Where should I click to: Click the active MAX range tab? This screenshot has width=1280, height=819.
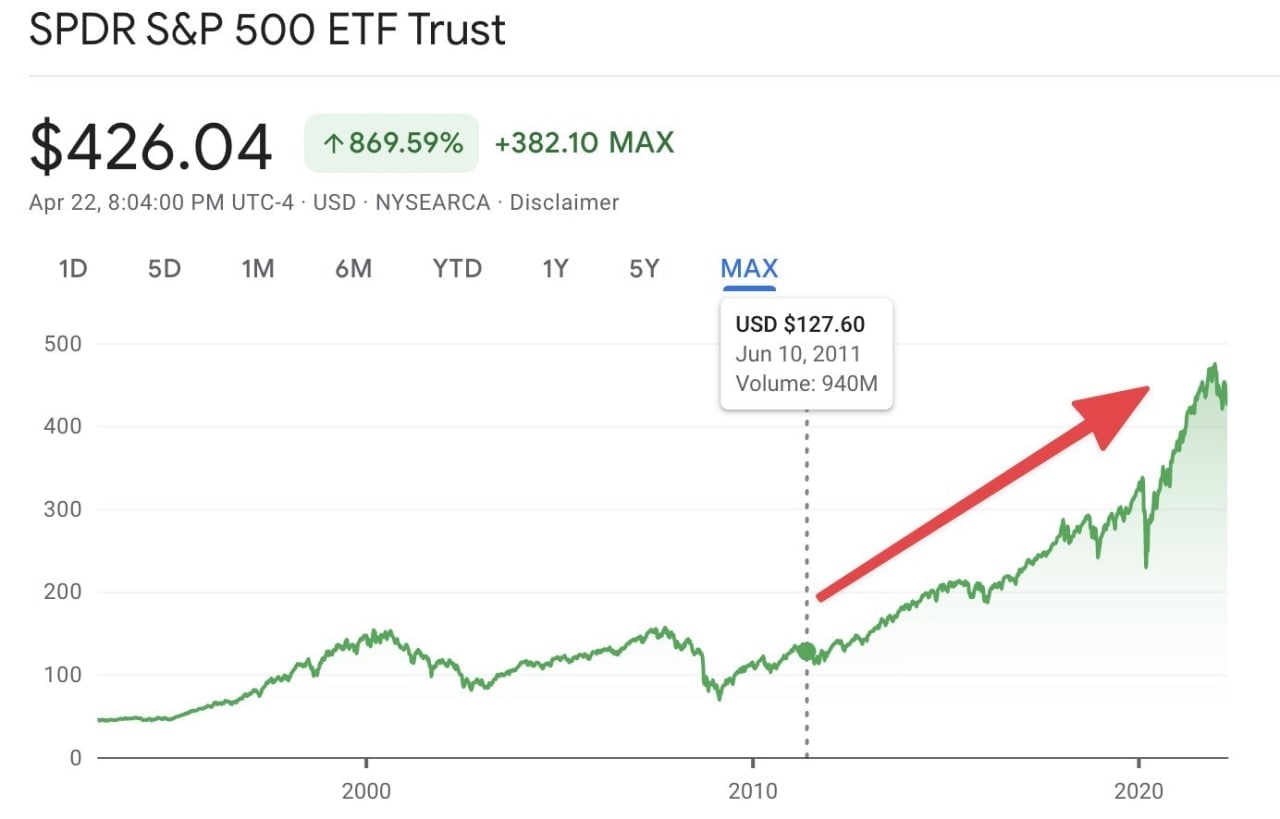pos(749,268)
